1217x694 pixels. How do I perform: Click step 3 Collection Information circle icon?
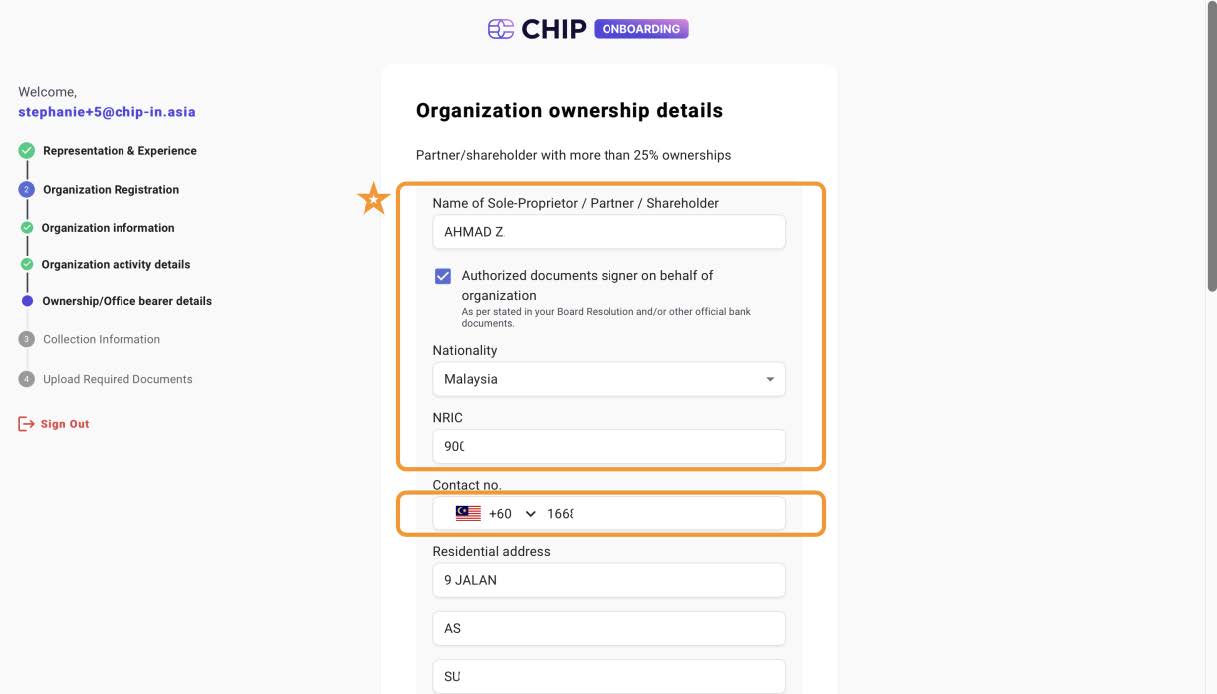pyautogui.click(x=27, y=339)
